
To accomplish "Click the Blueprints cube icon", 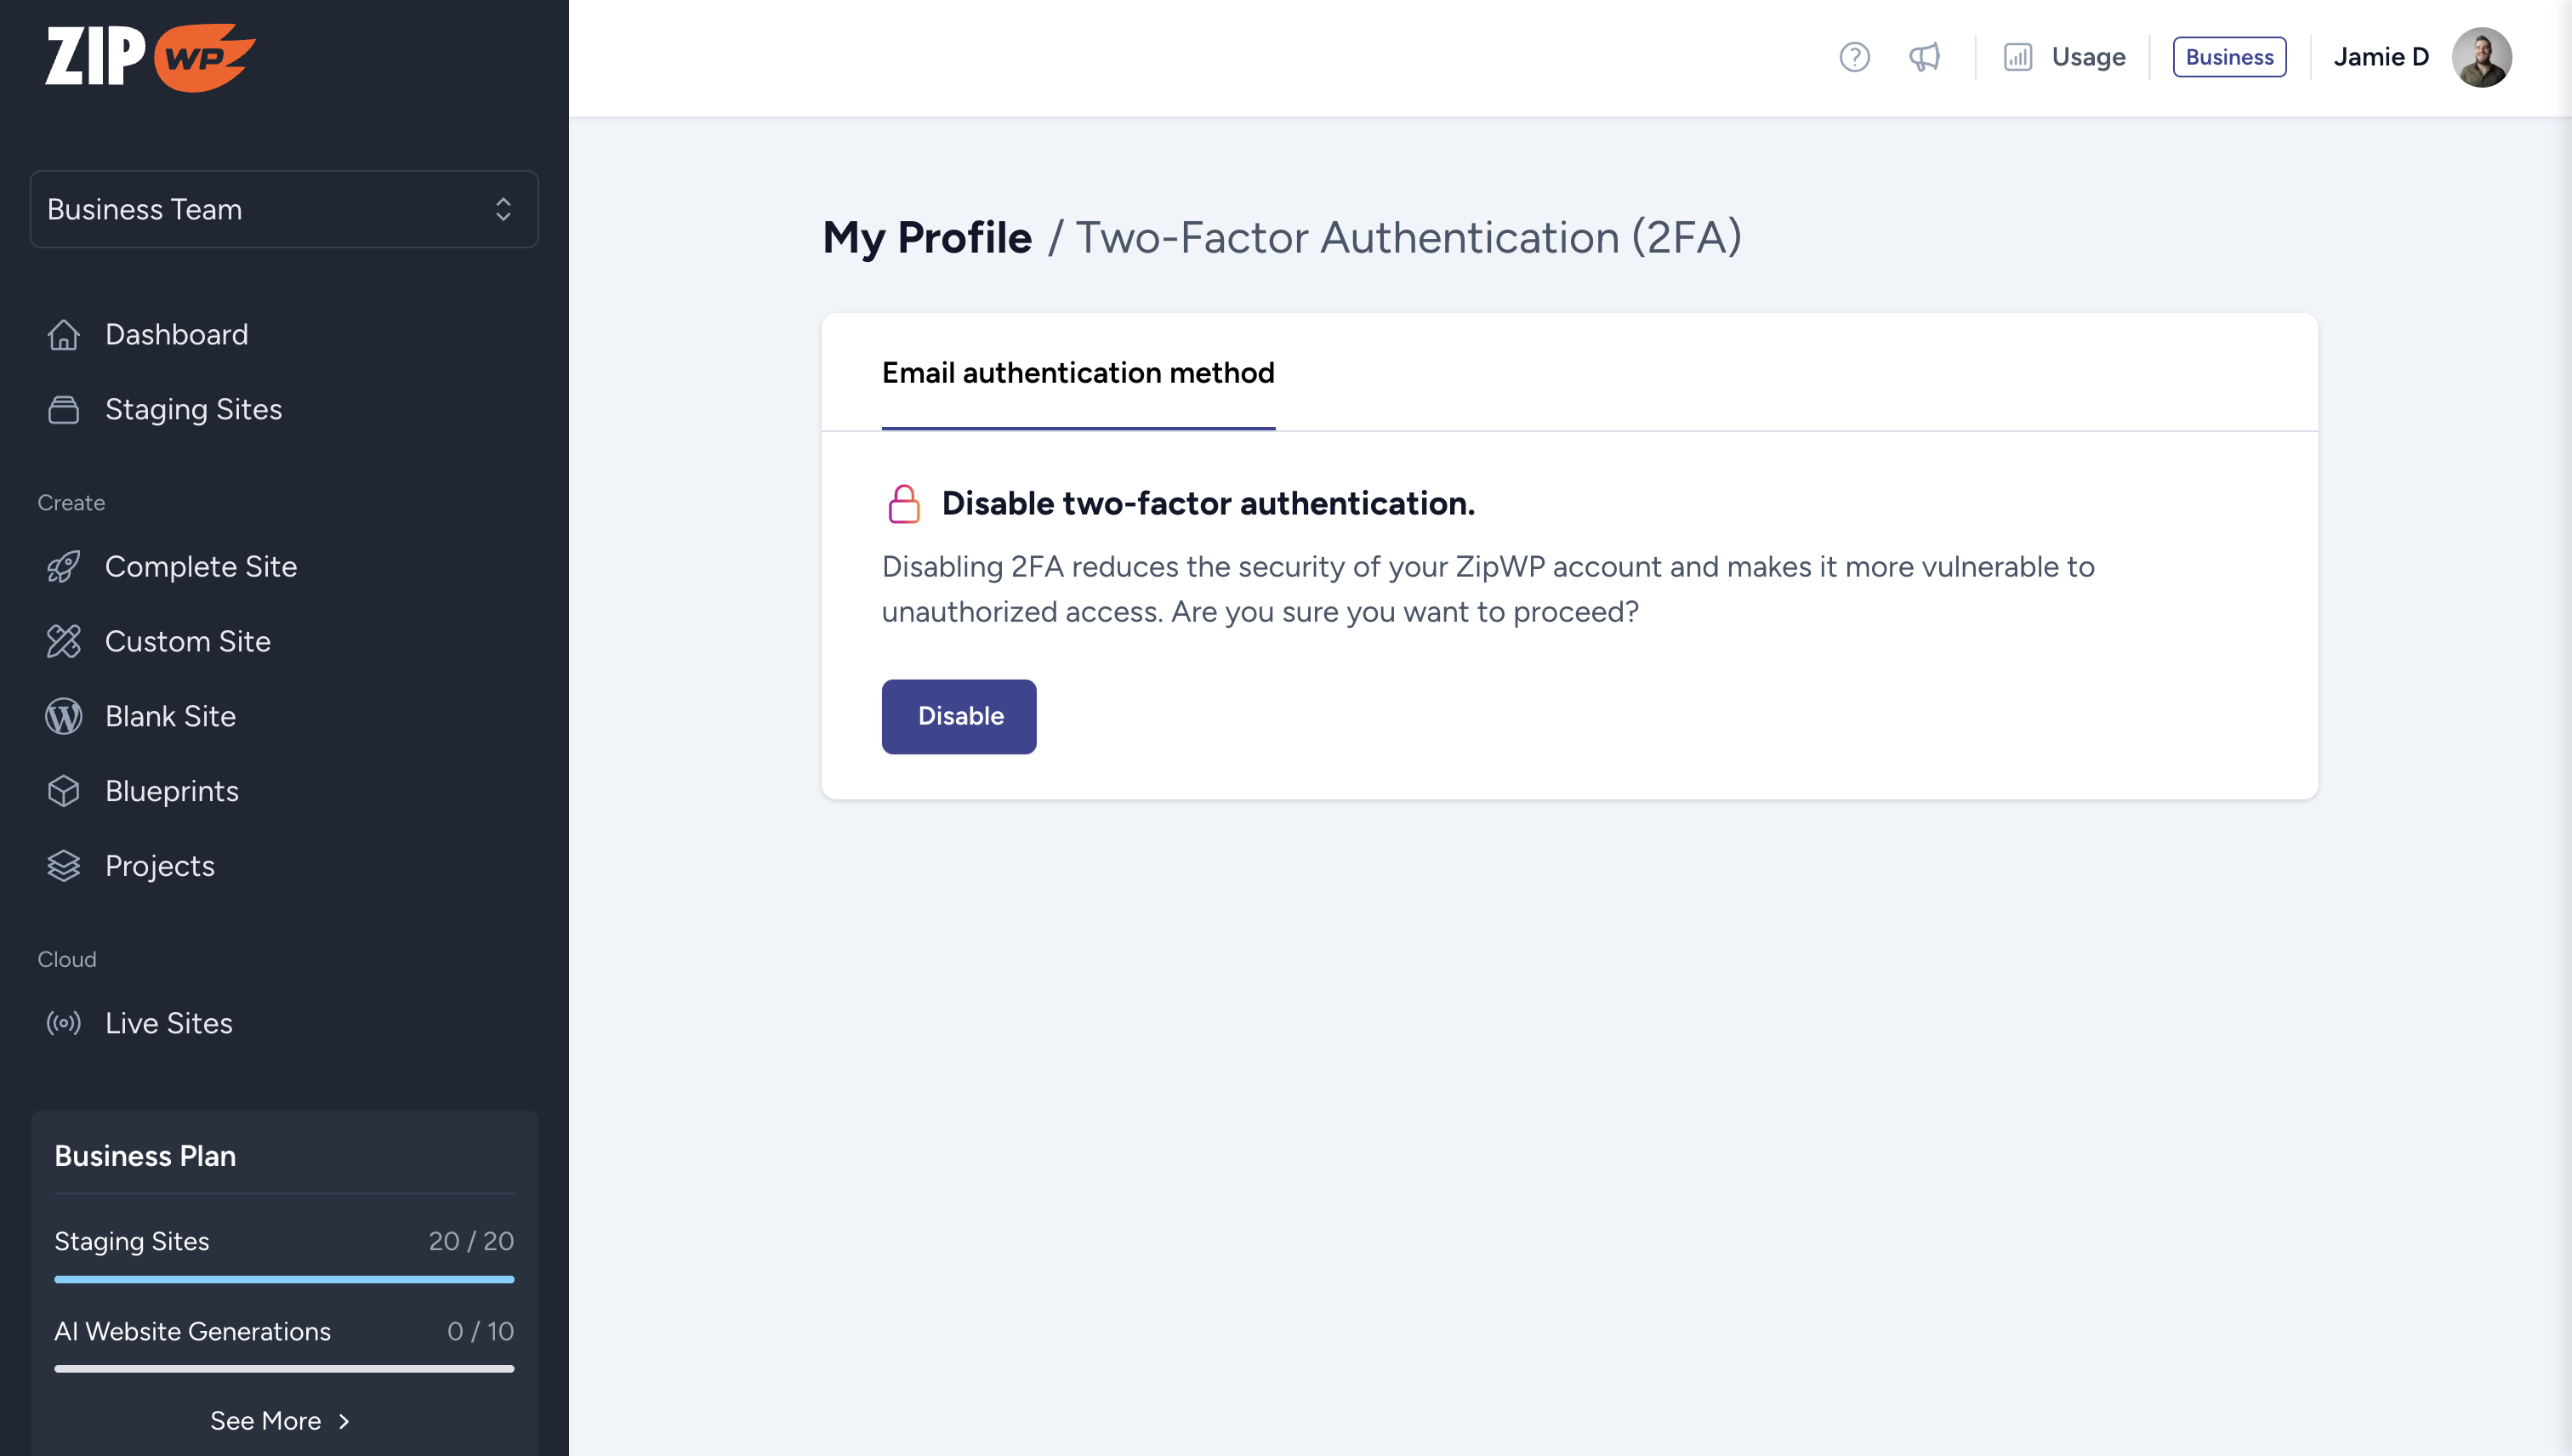I will pos(63,791).
